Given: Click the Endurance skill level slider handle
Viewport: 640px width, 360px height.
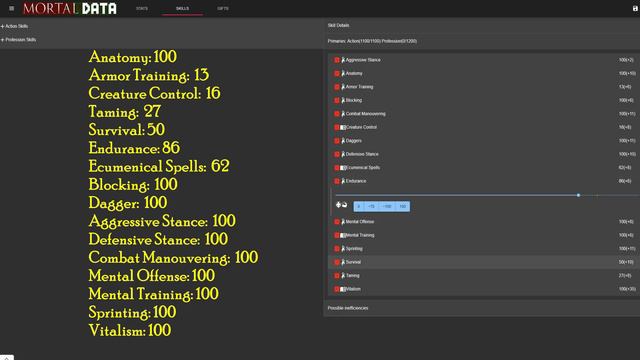Looking at the screenshot, I should 578,196.
